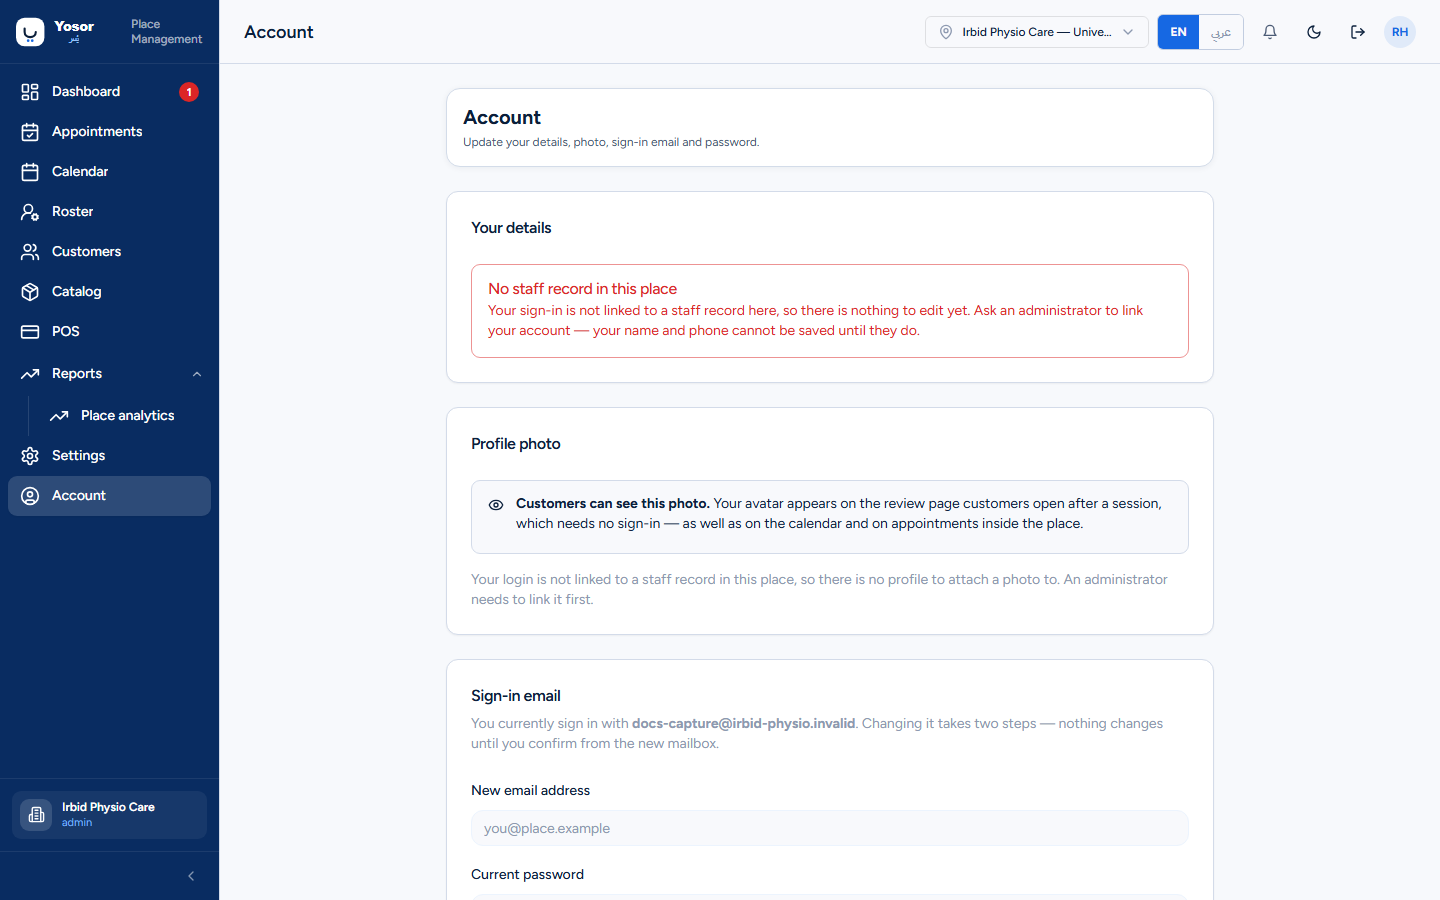Click the building icon beside Irbid Physio Care
Image resolution: width=1440 pixels, height=900 pixels.
pyautogui.click(x=36, y=815)
